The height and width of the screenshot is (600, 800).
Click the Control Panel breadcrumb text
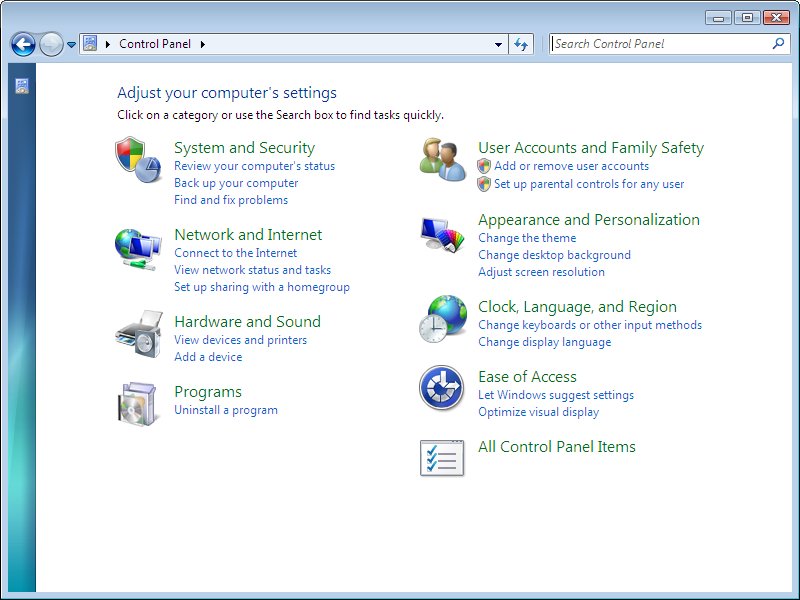coord(155,44)
